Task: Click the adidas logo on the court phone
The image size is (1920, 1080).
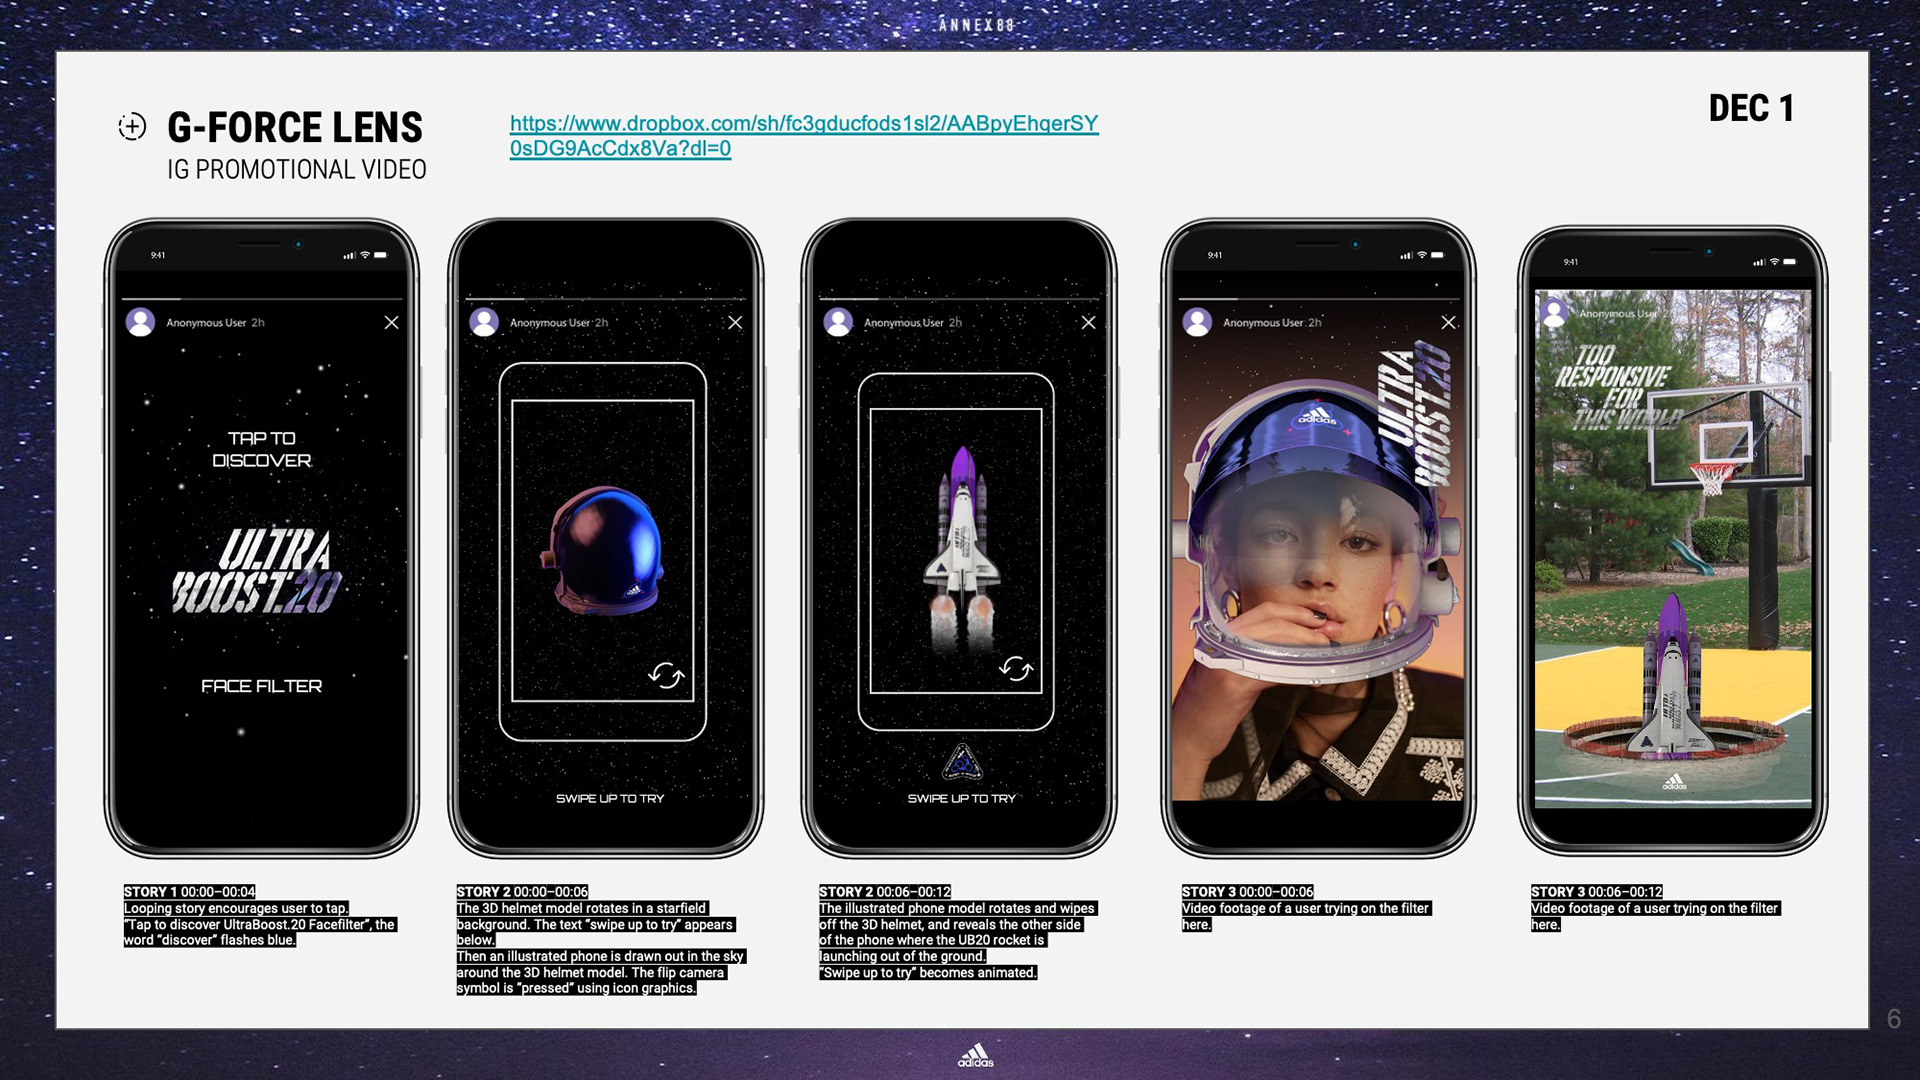Action: (x=1674, y=782)
